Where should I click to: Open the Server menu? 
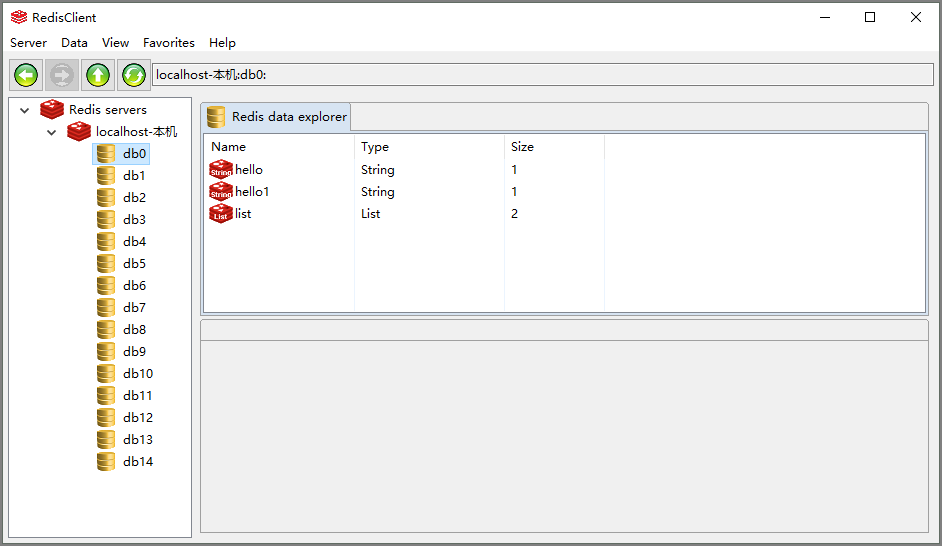tap(28, 43)
